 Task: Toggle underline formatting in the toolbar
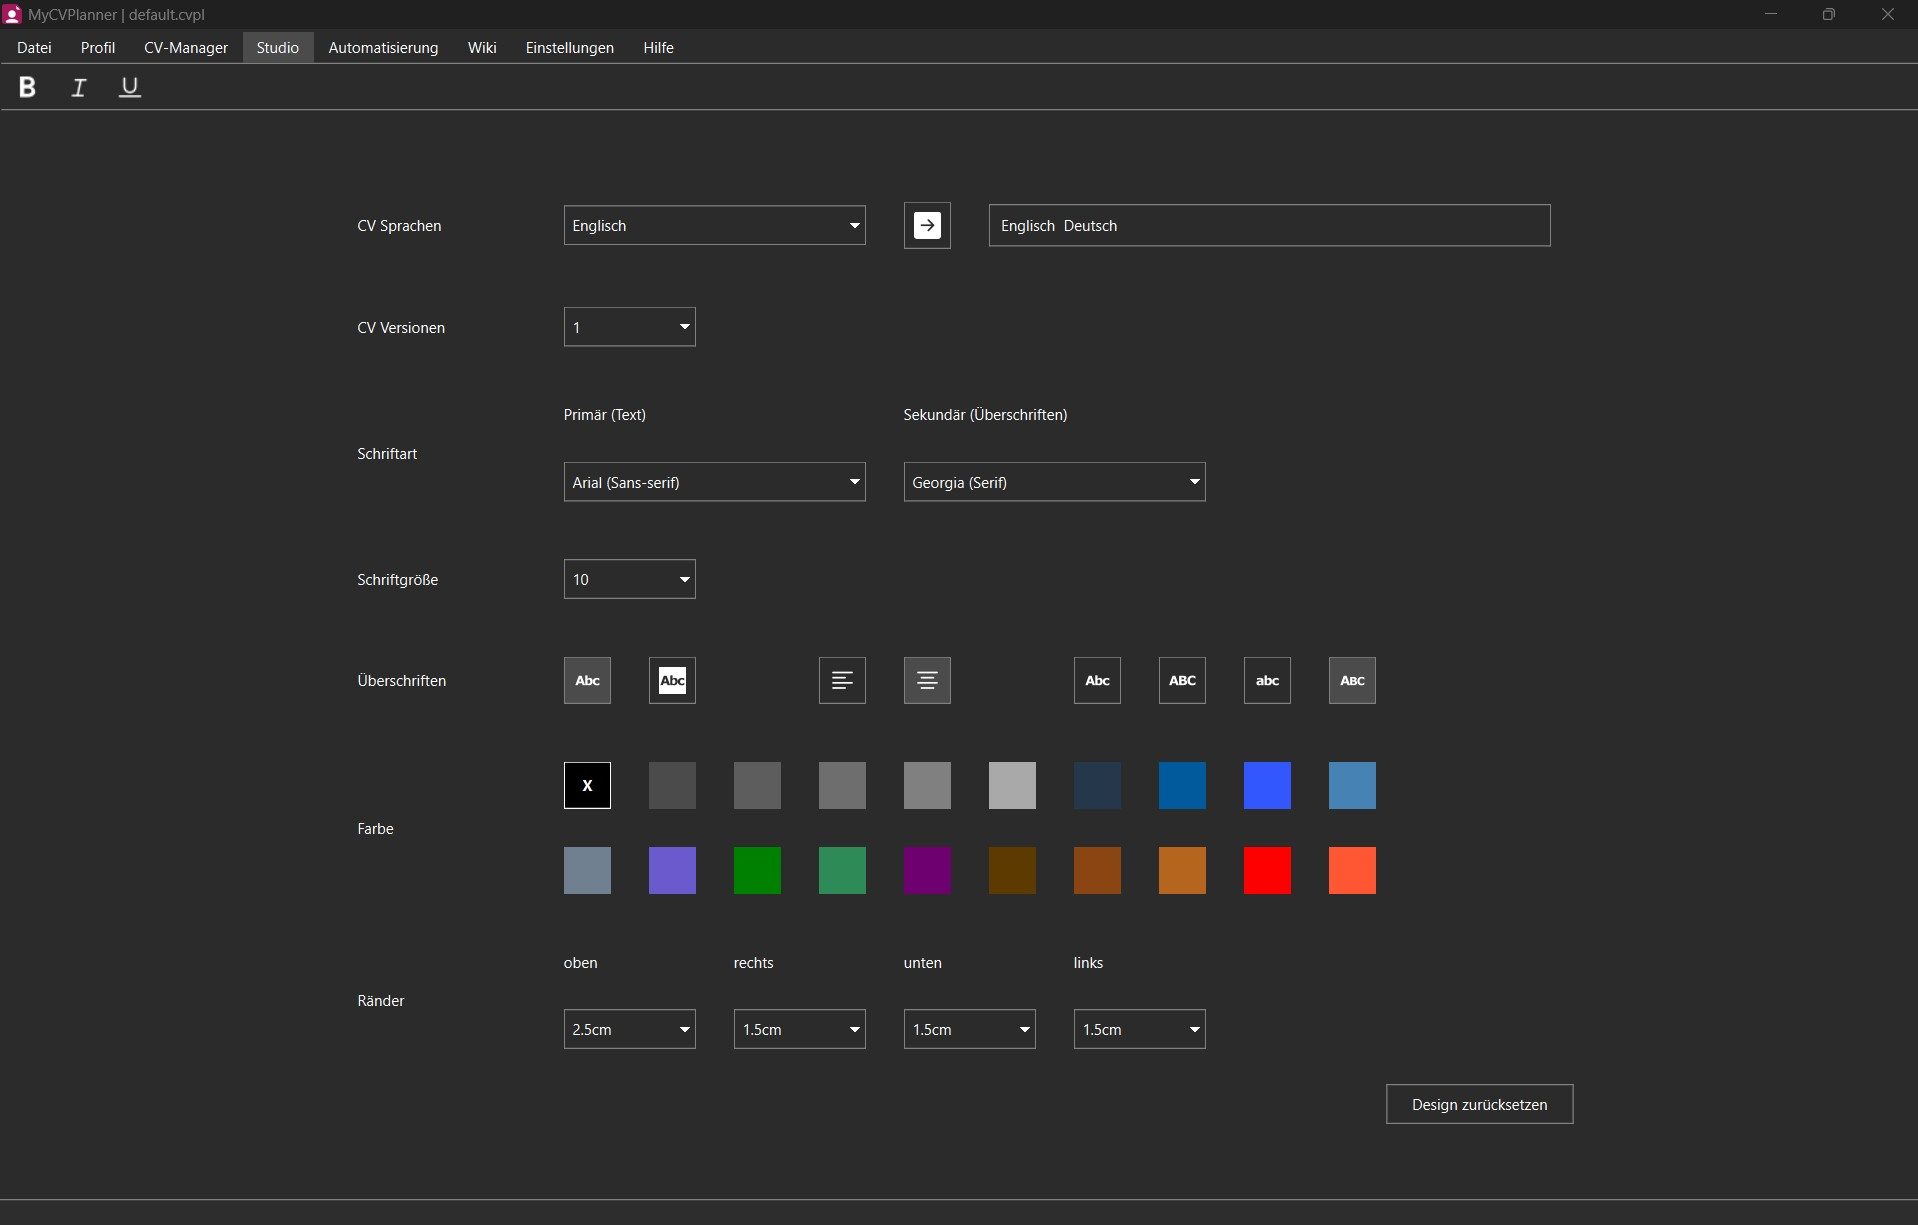point(130,87)
